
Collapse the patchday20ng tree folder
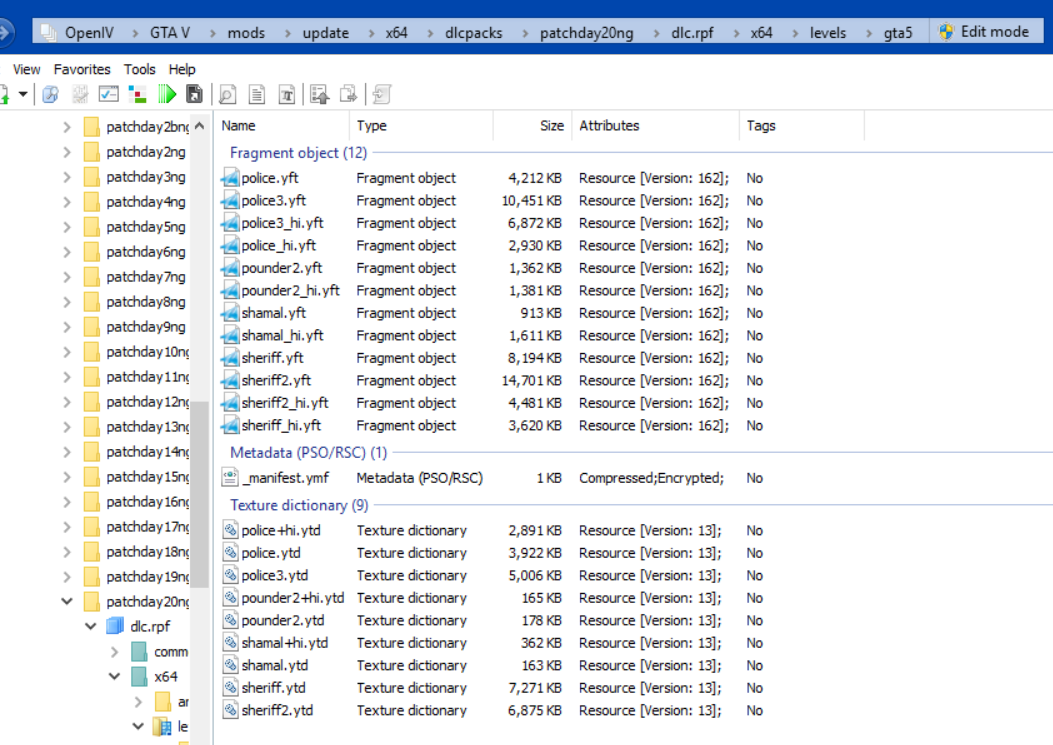point(67,602)
